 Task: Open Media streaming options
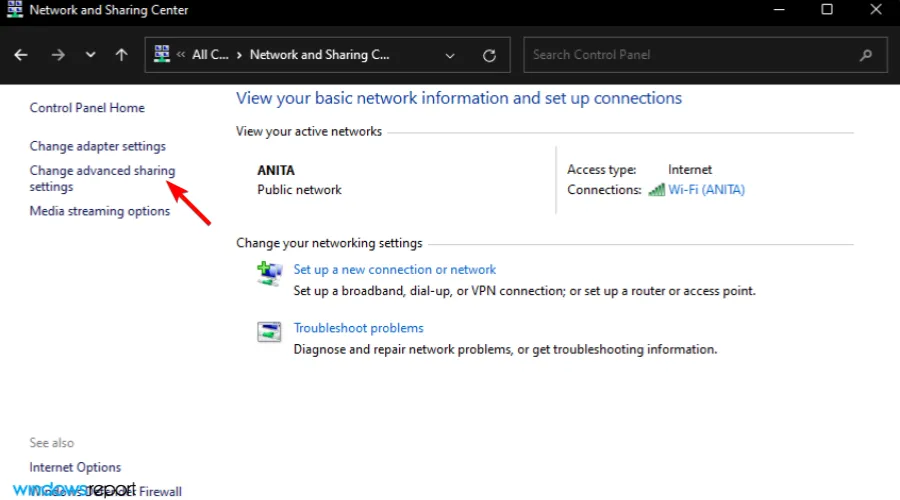[x=99, y=211]
